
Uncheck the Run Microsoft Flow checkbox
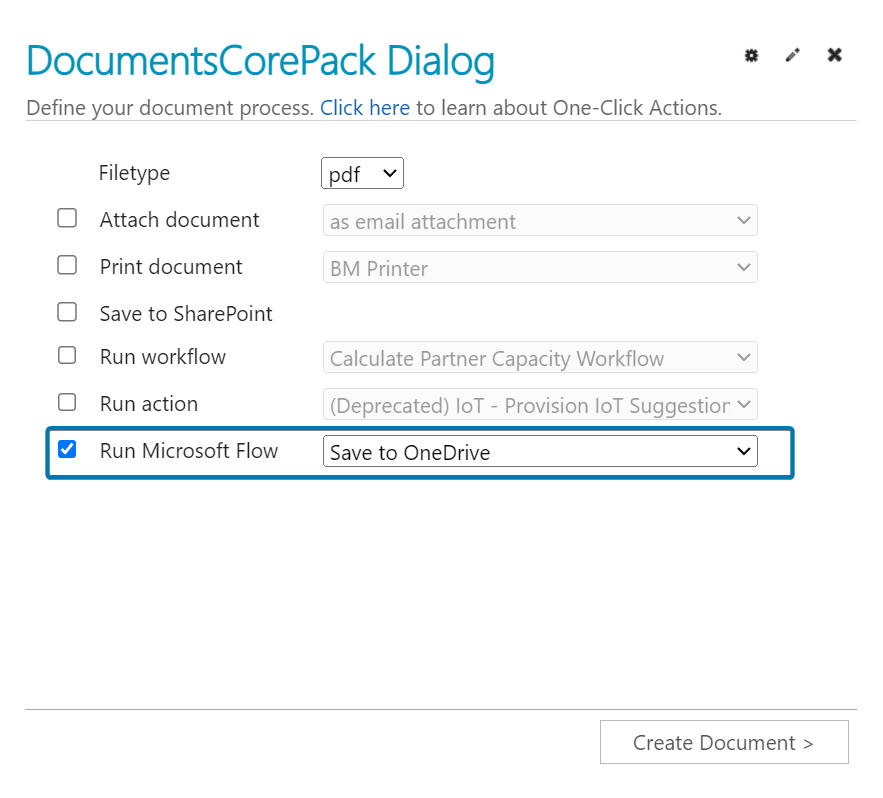(67, 449)
